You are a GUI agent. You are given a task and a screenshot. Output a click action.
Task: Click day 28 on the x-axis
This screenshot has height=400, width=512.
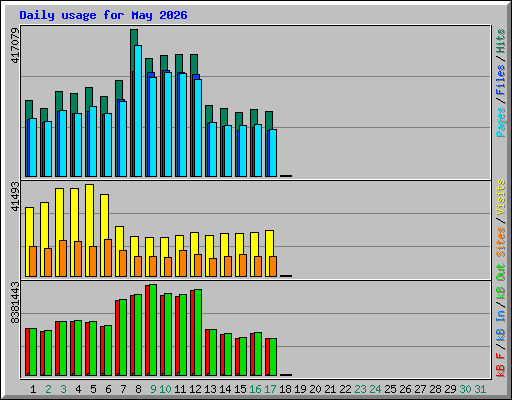(435, 389)
